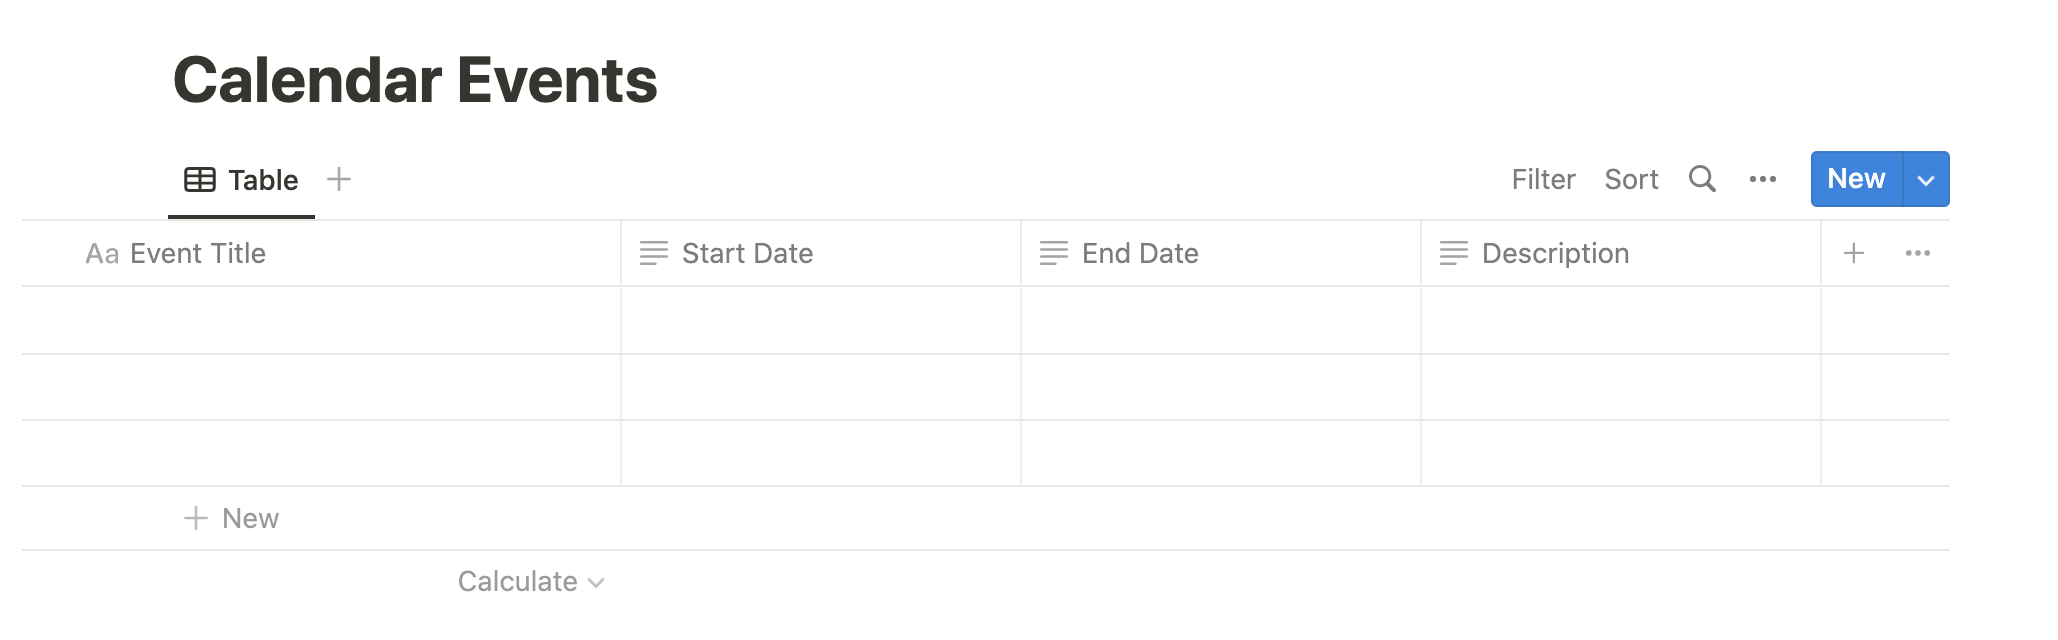Click the Calendar Events page title
This screenshot has height=640, width=2058.
click(415, 80)
